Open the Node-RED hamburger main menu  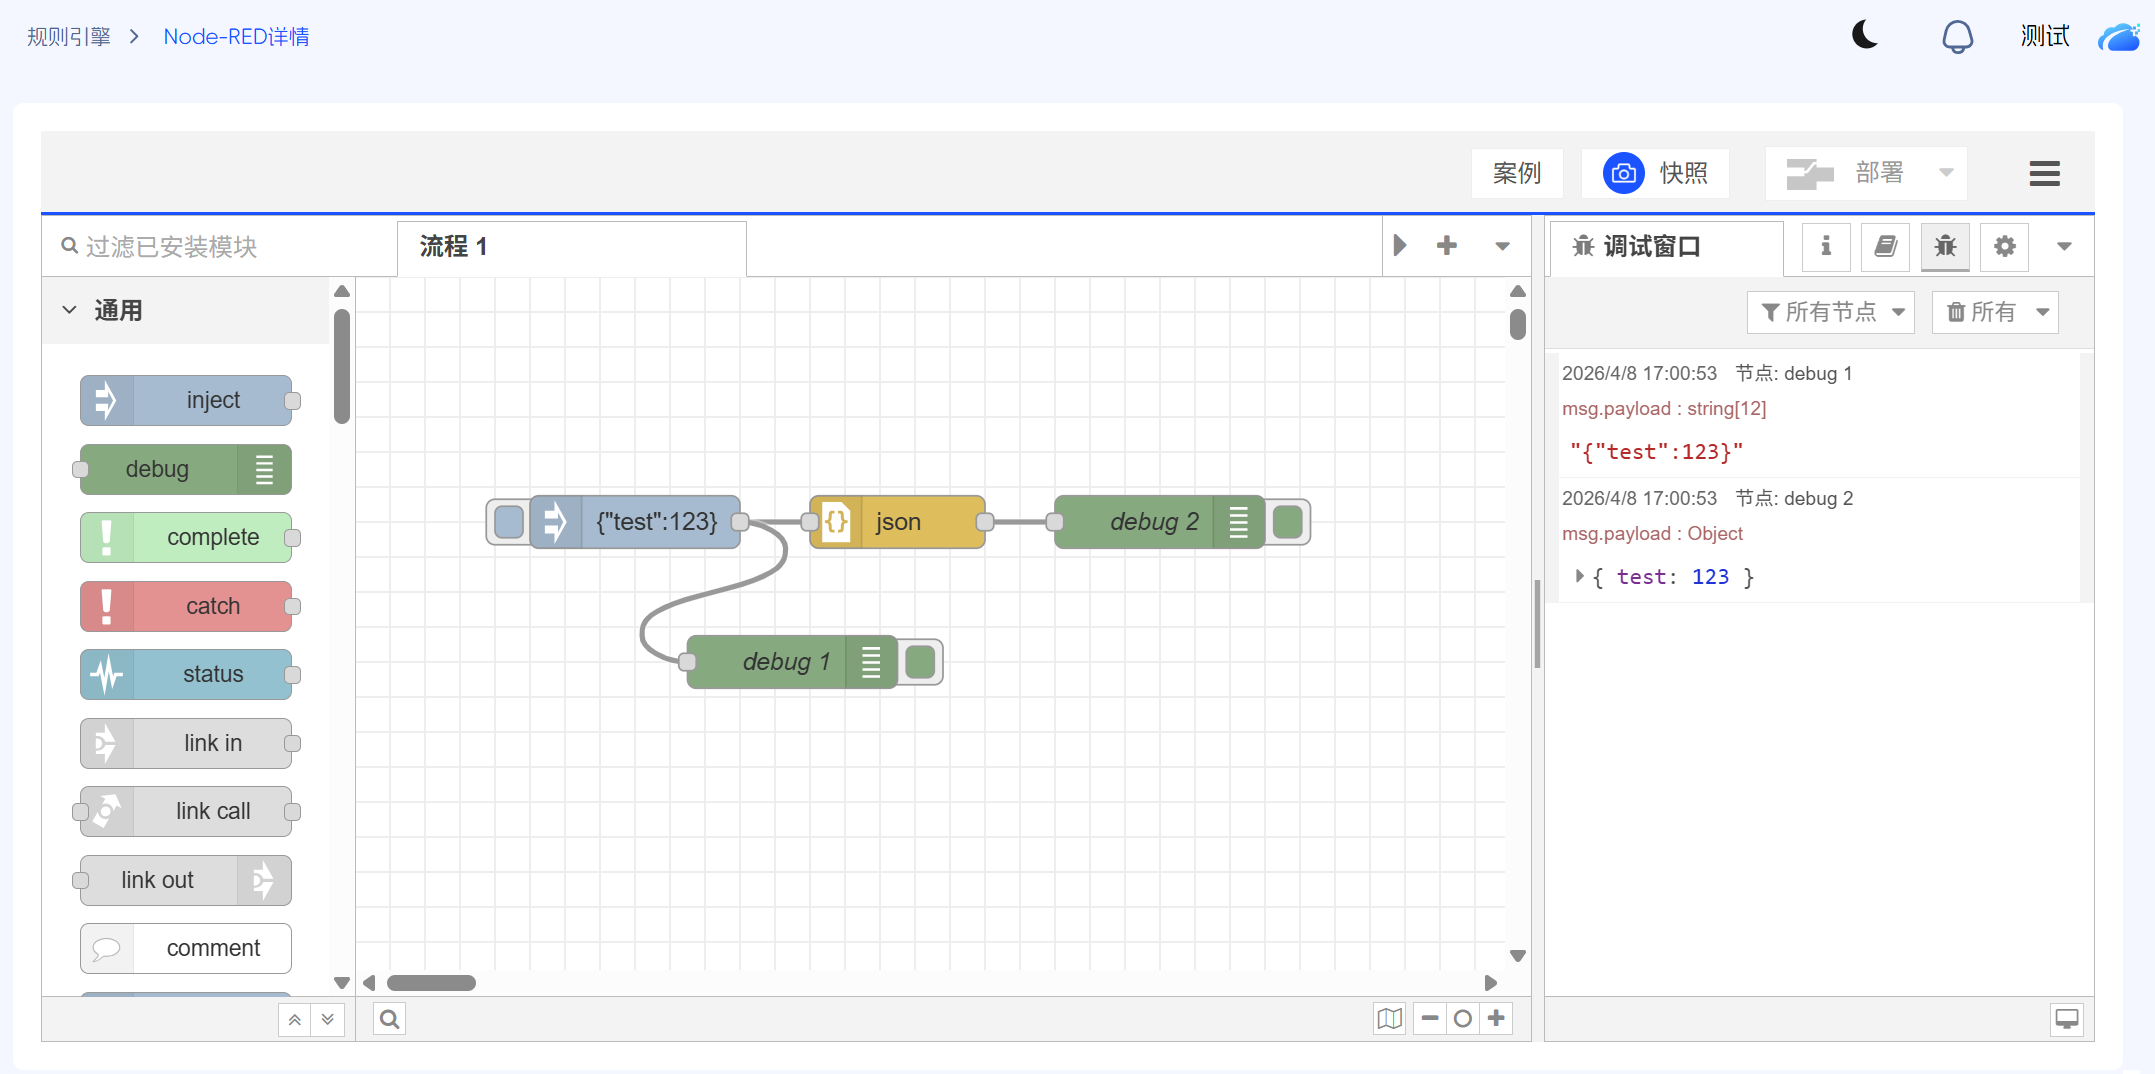point(2044,173)
